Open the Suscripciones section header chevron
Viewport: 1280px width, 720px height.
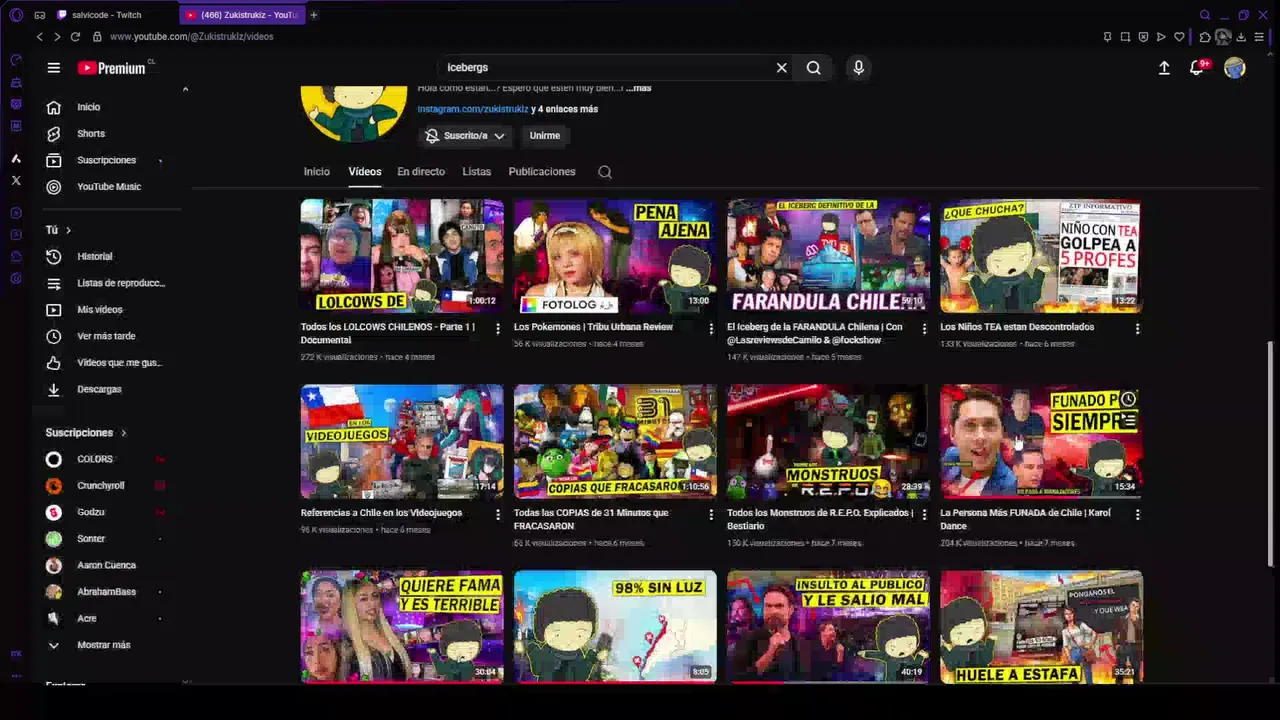pyautogui.click(x=123, y=433)
